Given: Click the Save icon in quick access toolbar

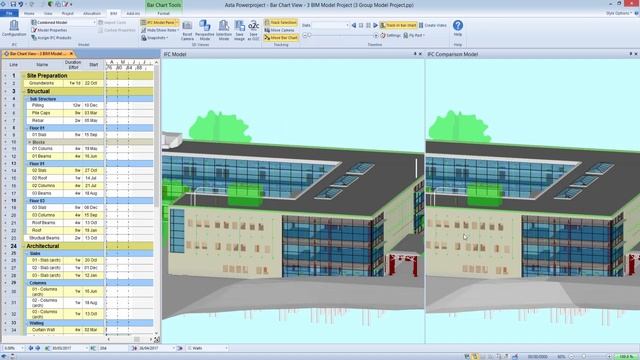Looking at the screenshot, I should click(13, 4).
